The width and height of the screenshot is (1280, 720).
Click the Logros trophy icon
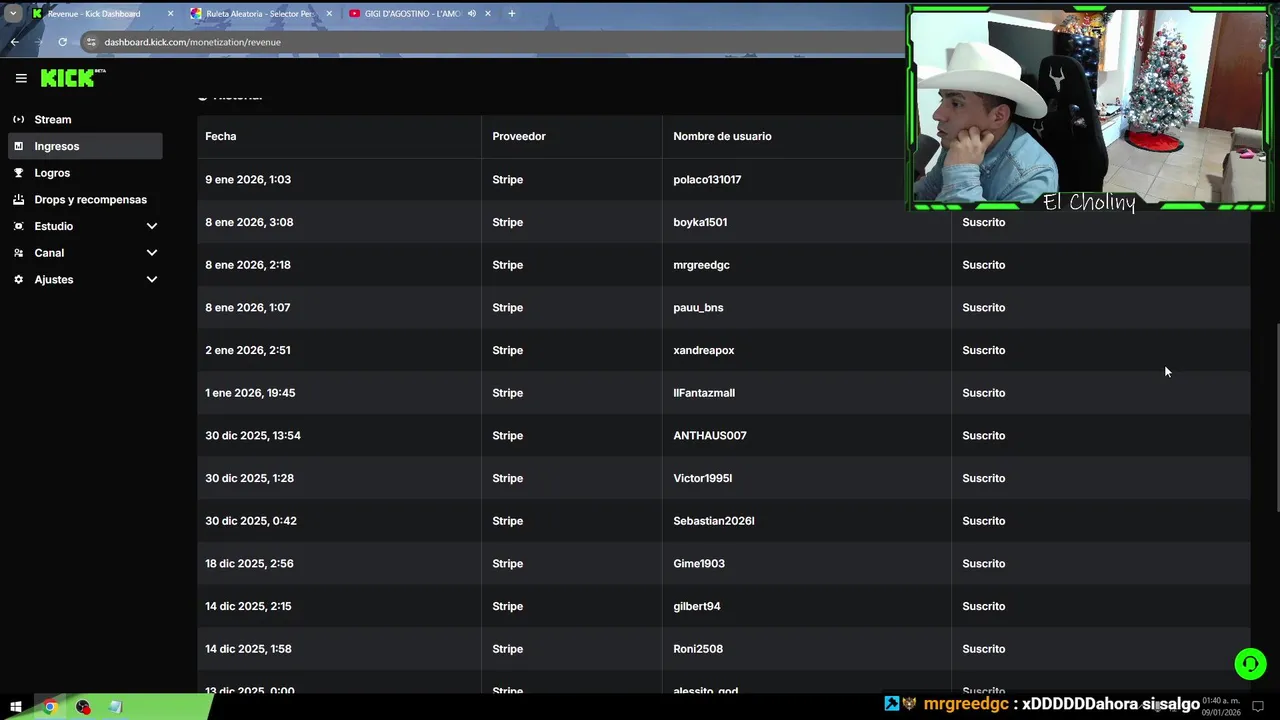18,173
